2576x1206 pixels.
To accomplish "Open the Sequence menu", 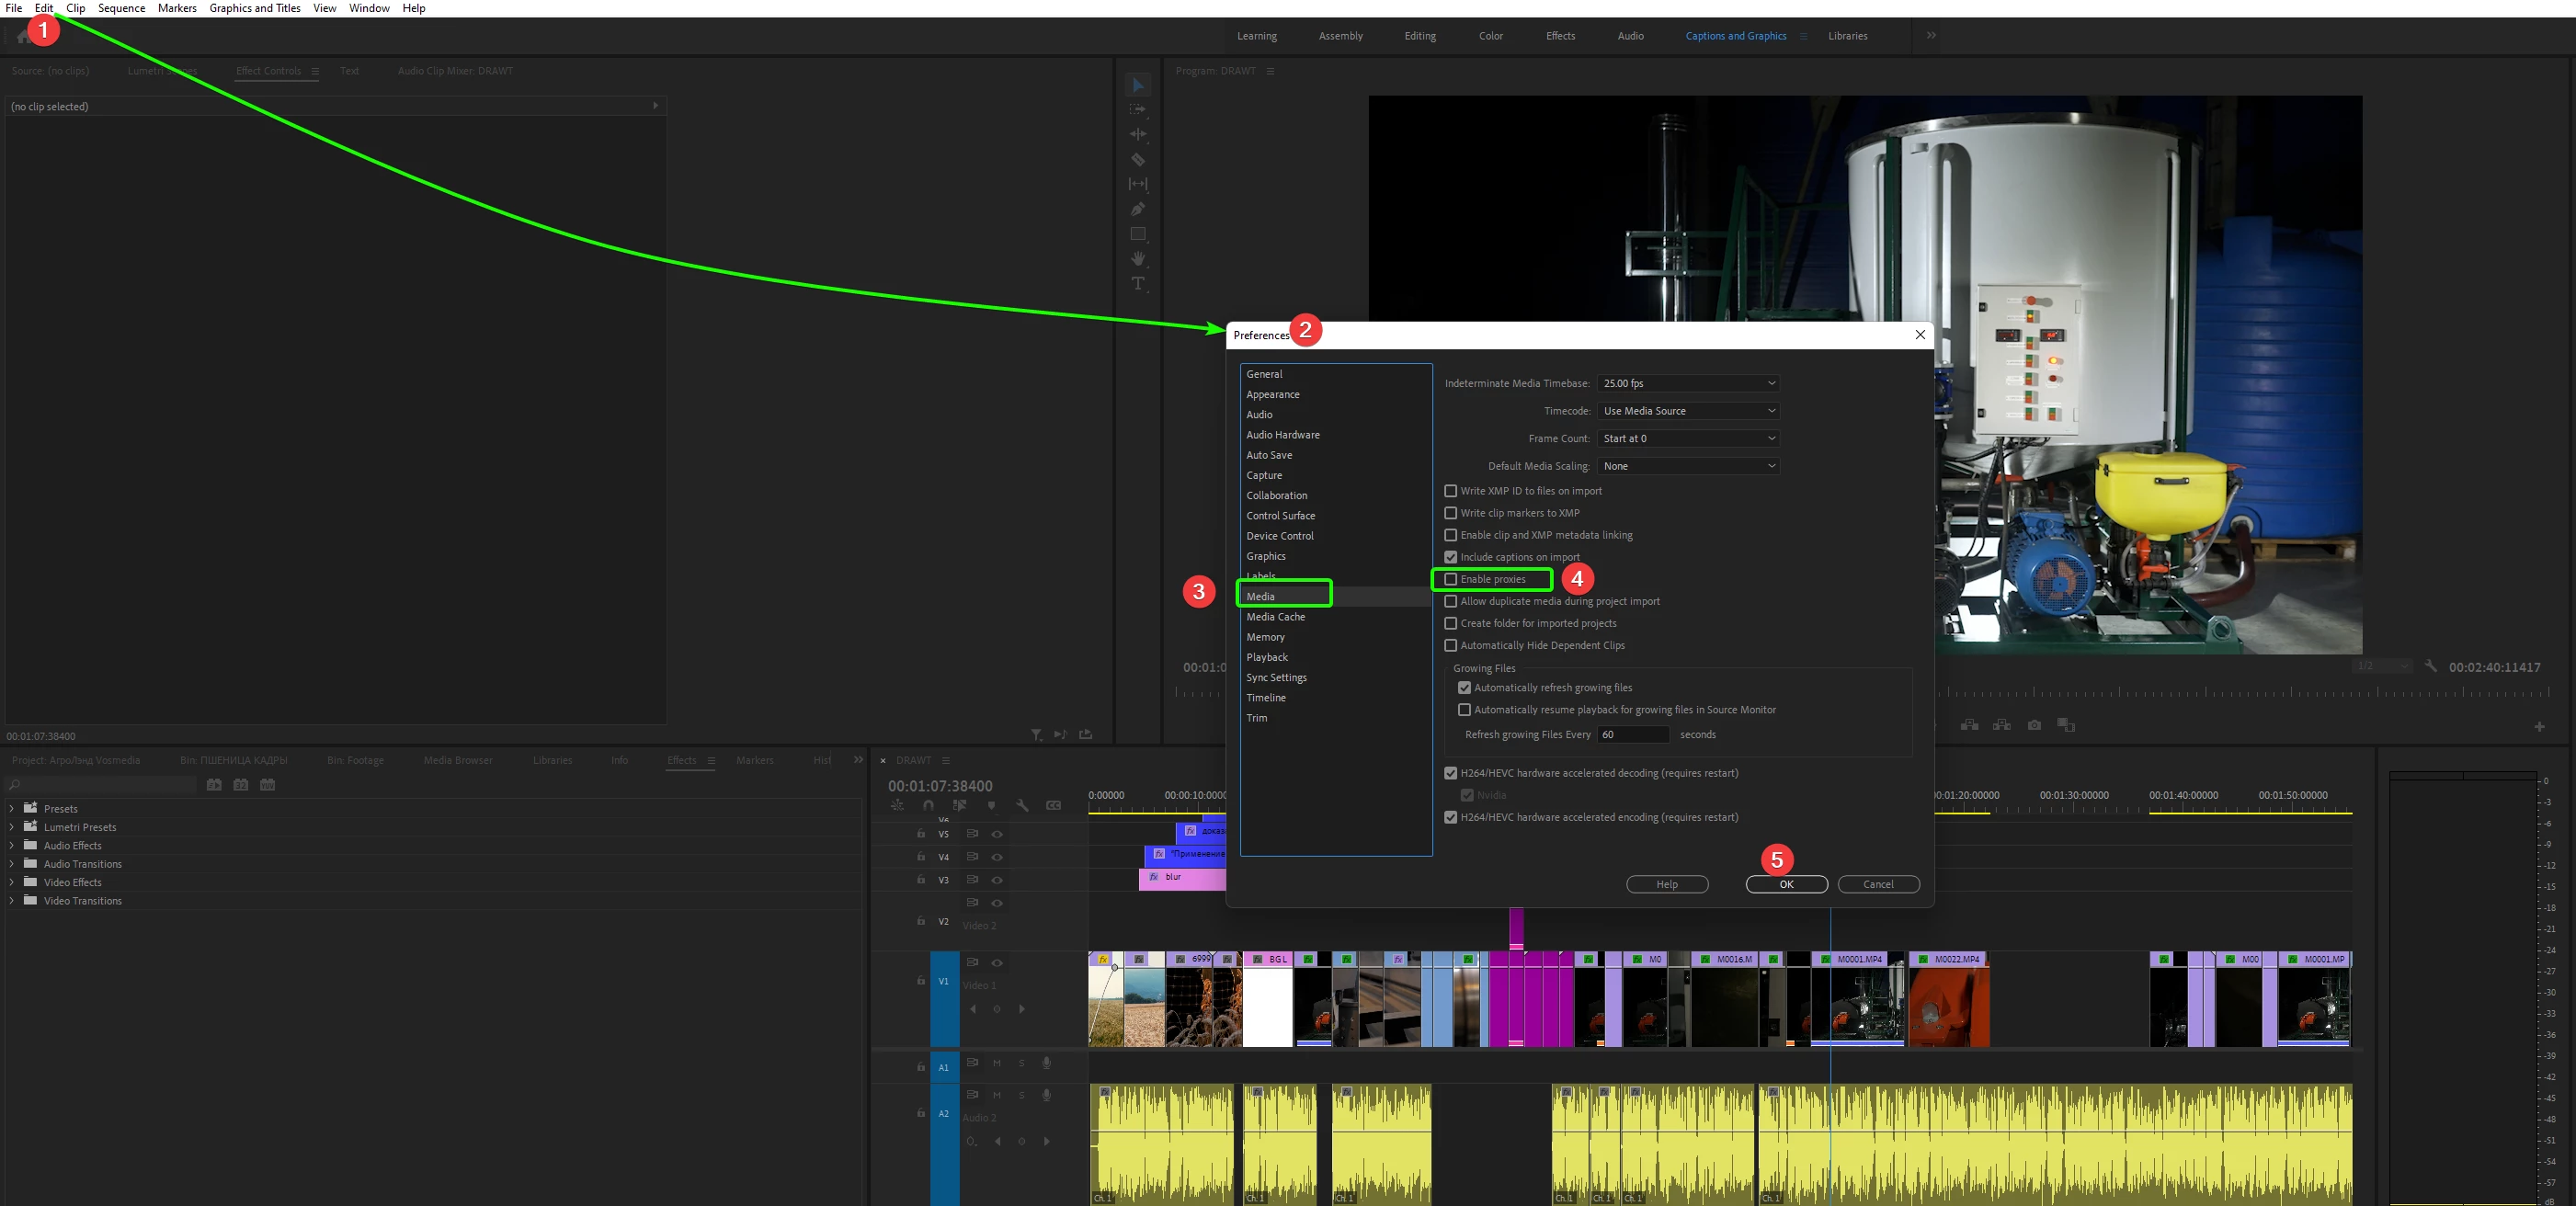I will (x=121, y=8).
